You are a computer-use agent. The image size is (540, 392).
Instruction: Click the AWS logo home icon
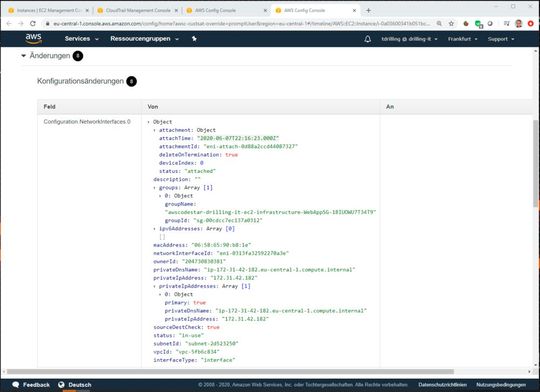[33, 39]
